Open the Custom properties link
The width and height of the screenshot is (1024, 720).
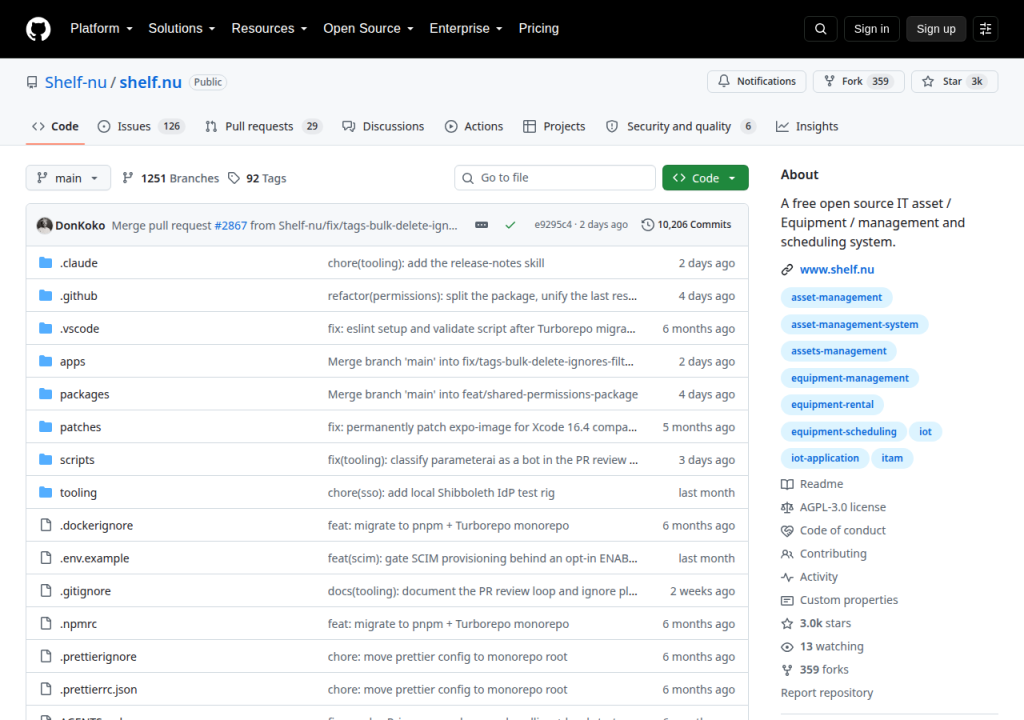(839, 600)
